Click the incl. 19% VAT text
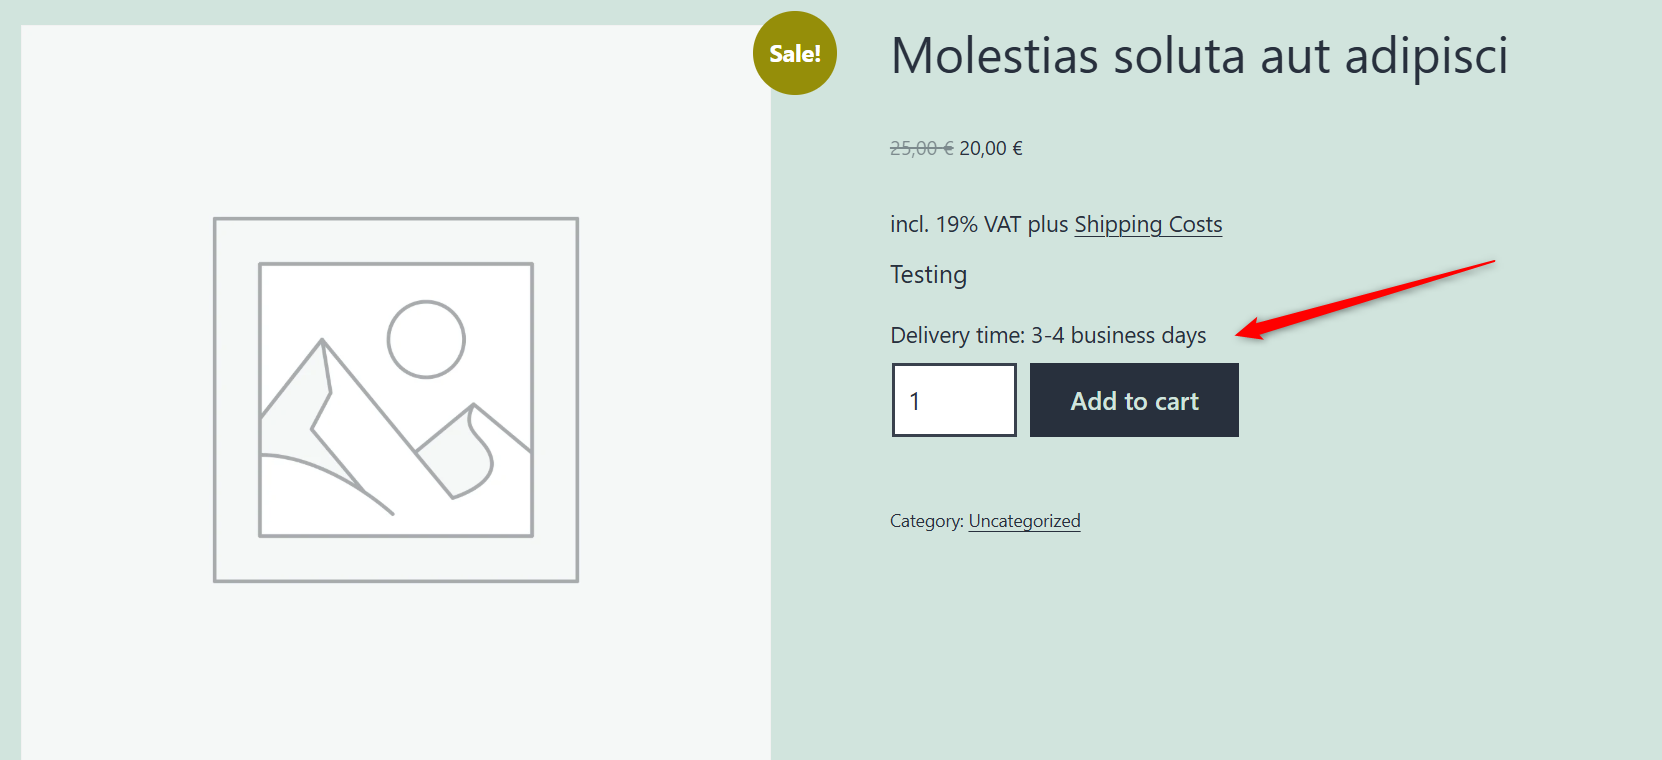 (956, 224)
